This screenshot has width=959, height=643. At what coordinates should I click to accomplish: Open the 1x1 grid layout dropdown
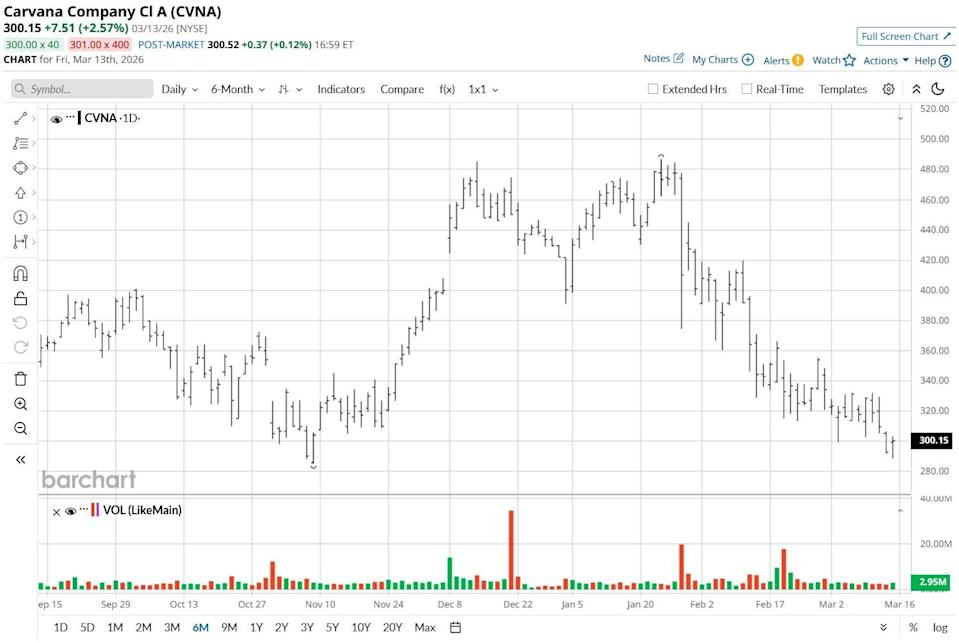[483, 89]
